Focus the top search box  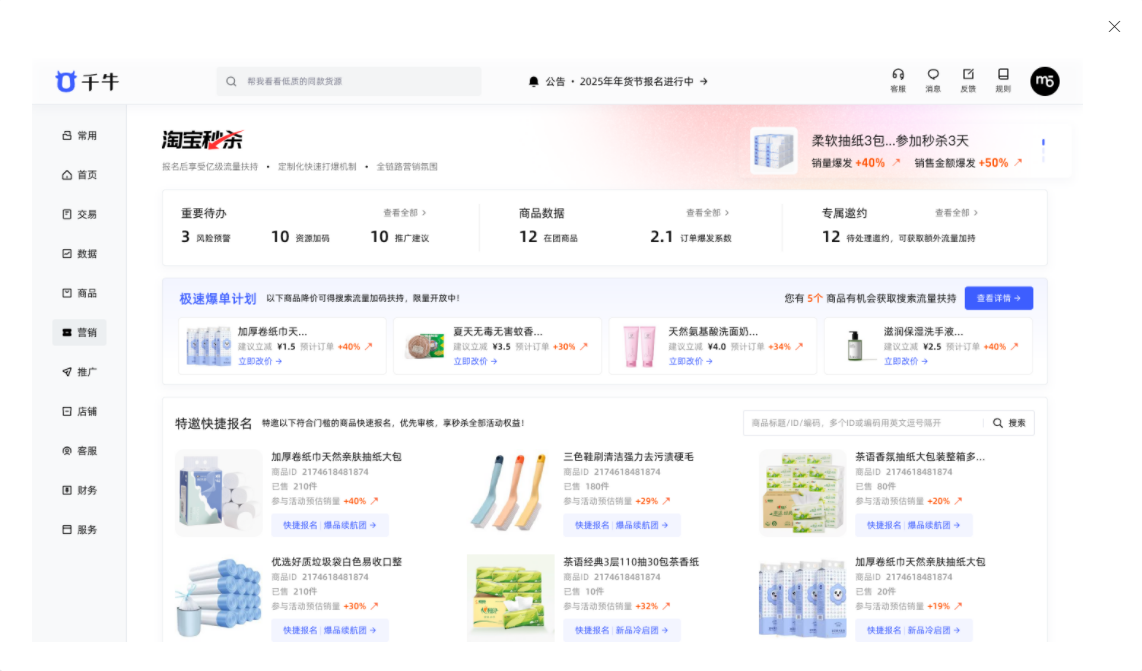pyautogui.click(x=349, y=82)
